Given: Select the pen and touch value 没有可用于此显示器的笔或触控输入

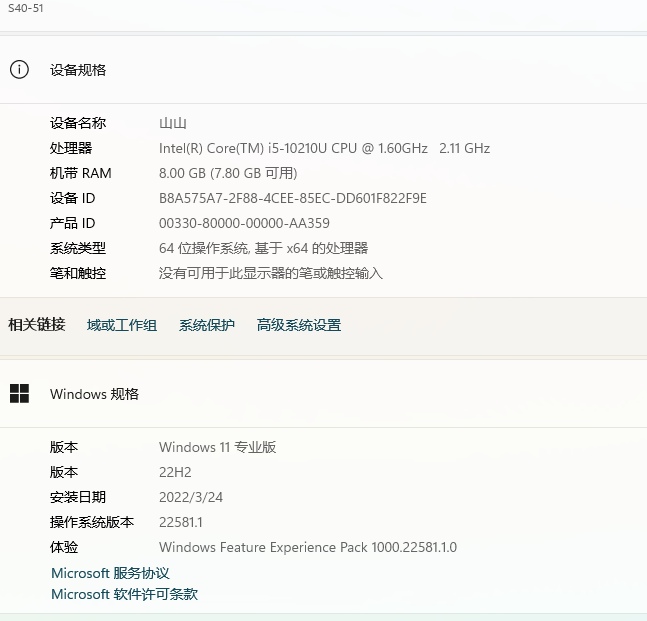Looking at the screenshot, I should tap(271, 273).
